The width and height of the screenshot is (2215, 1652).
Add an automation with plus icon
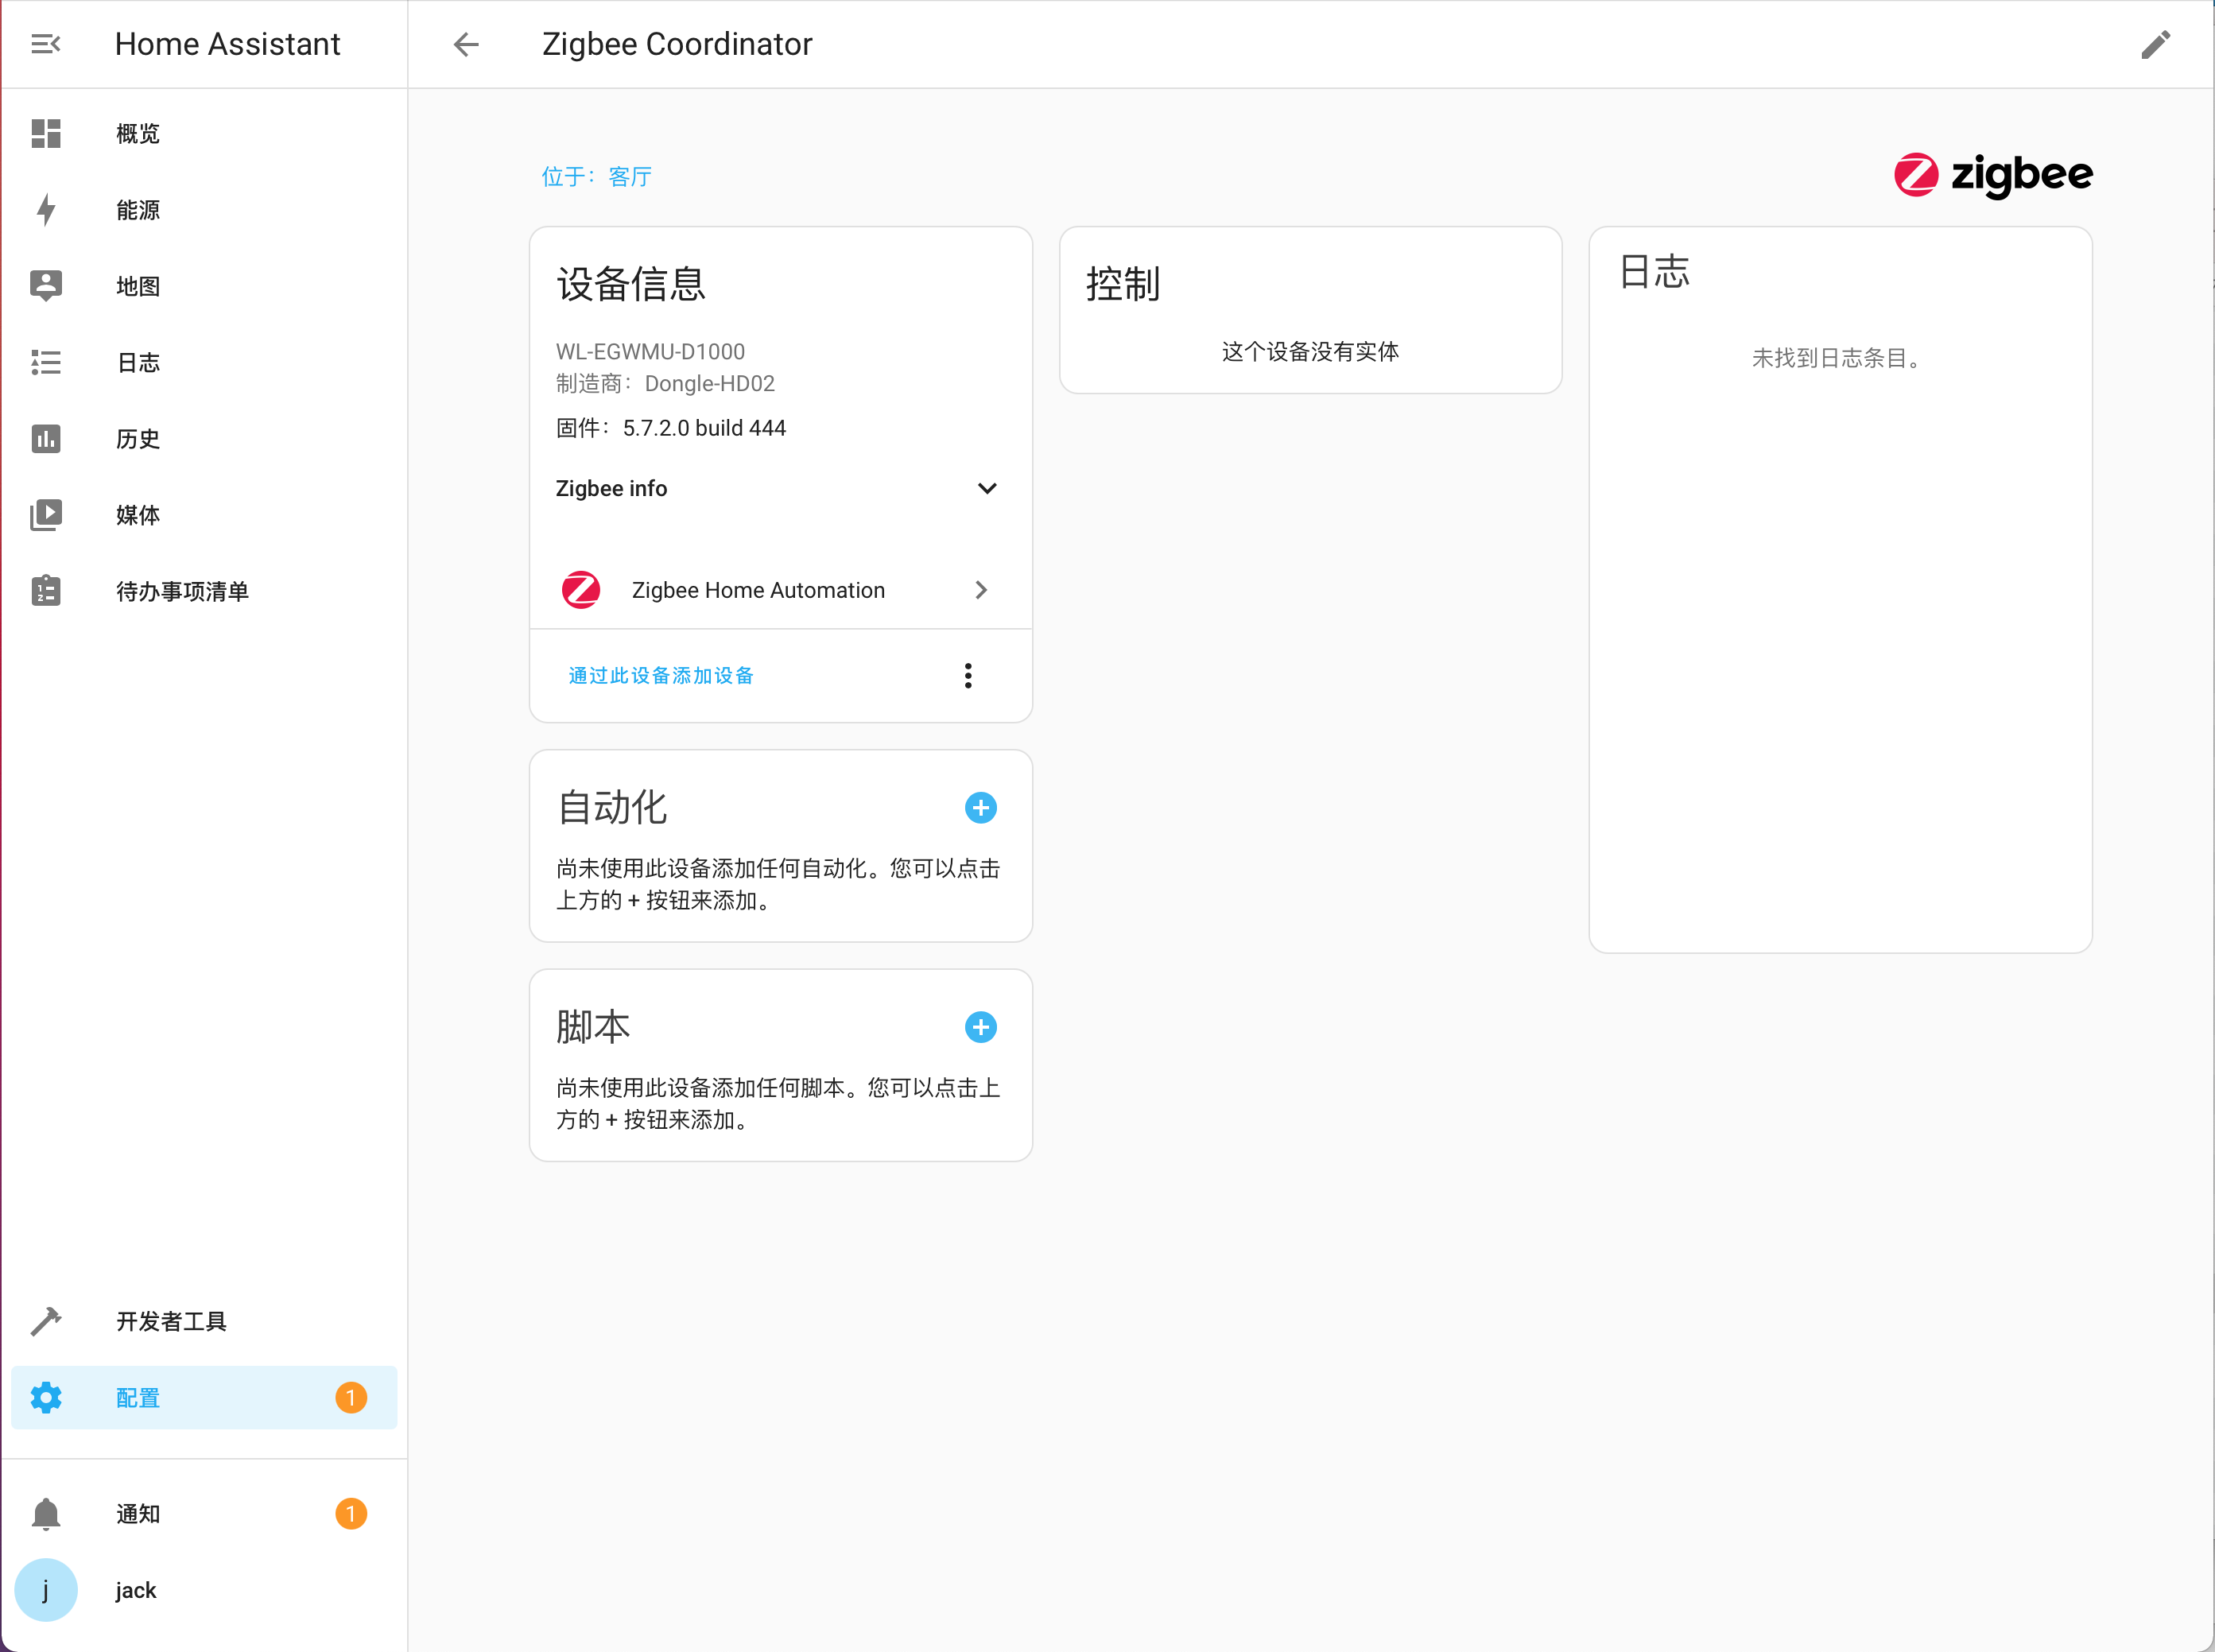(x=980, y=808)
